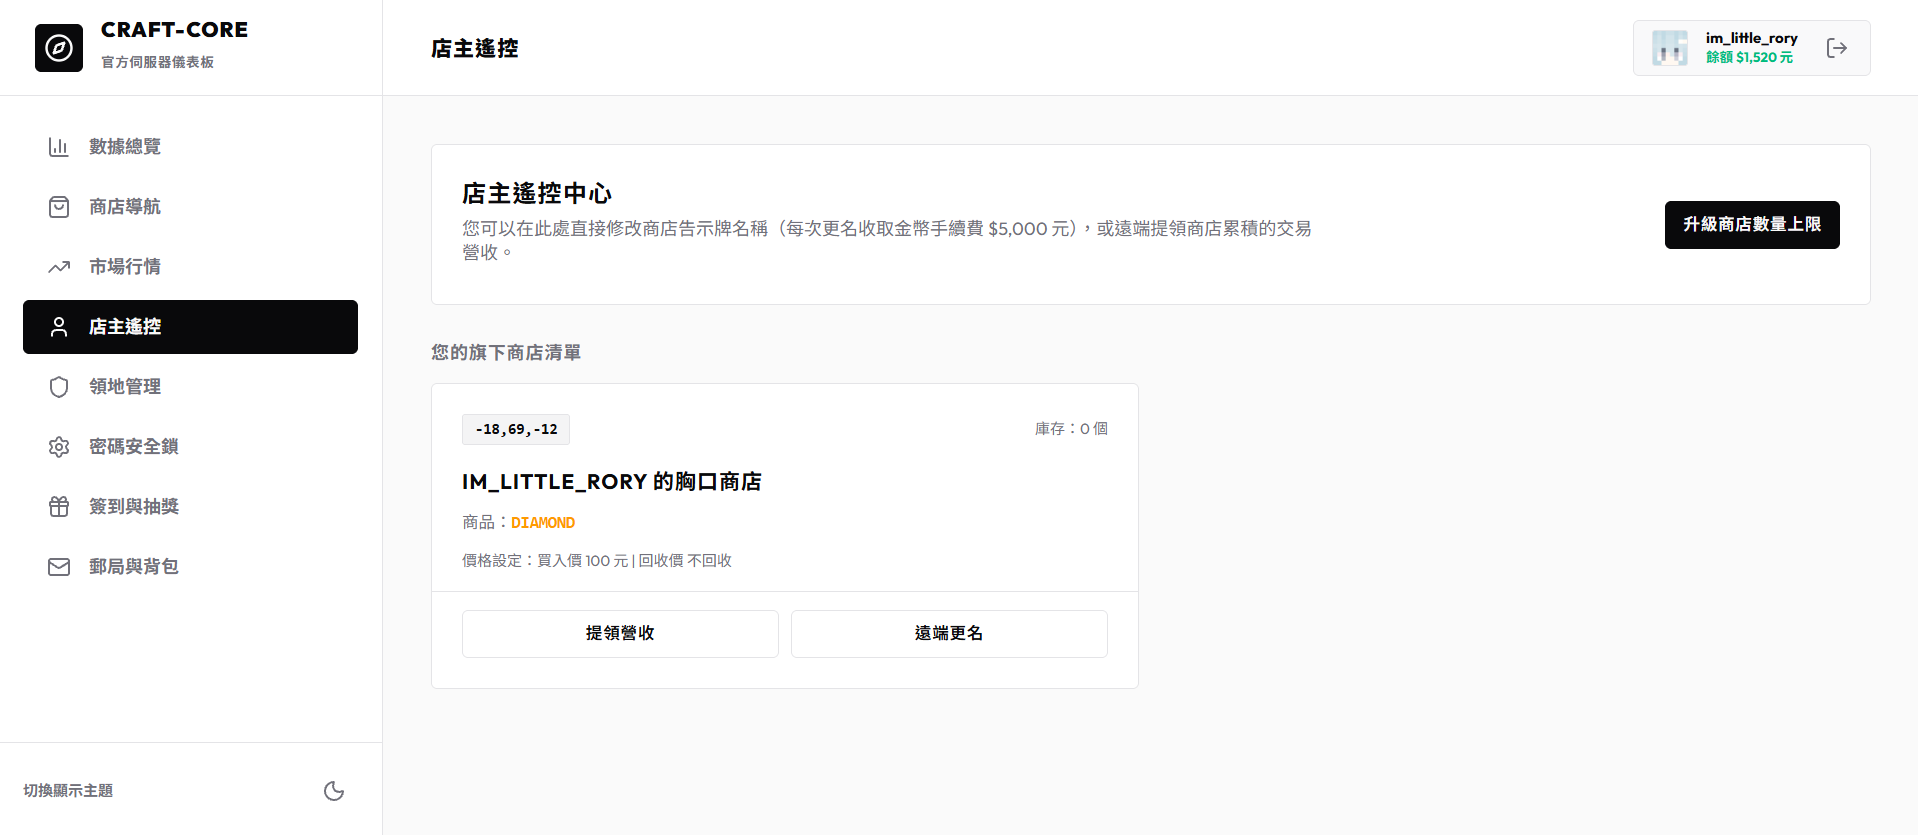Toggle dark mode with the moon icon

coord(334,791)
